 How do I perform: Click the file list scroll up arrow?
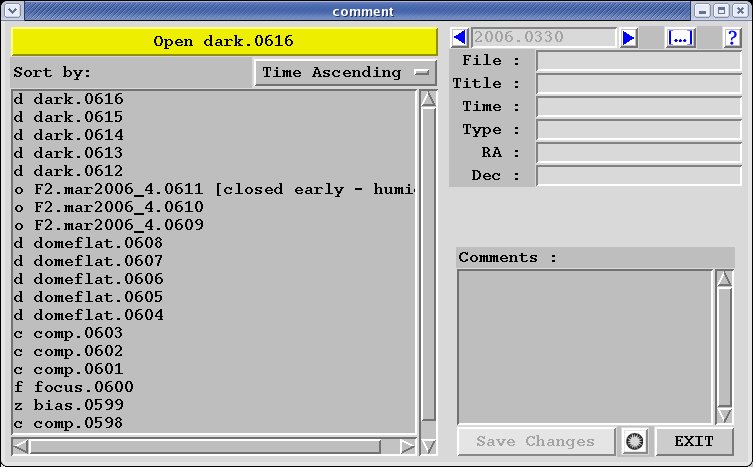pos(428,99)
